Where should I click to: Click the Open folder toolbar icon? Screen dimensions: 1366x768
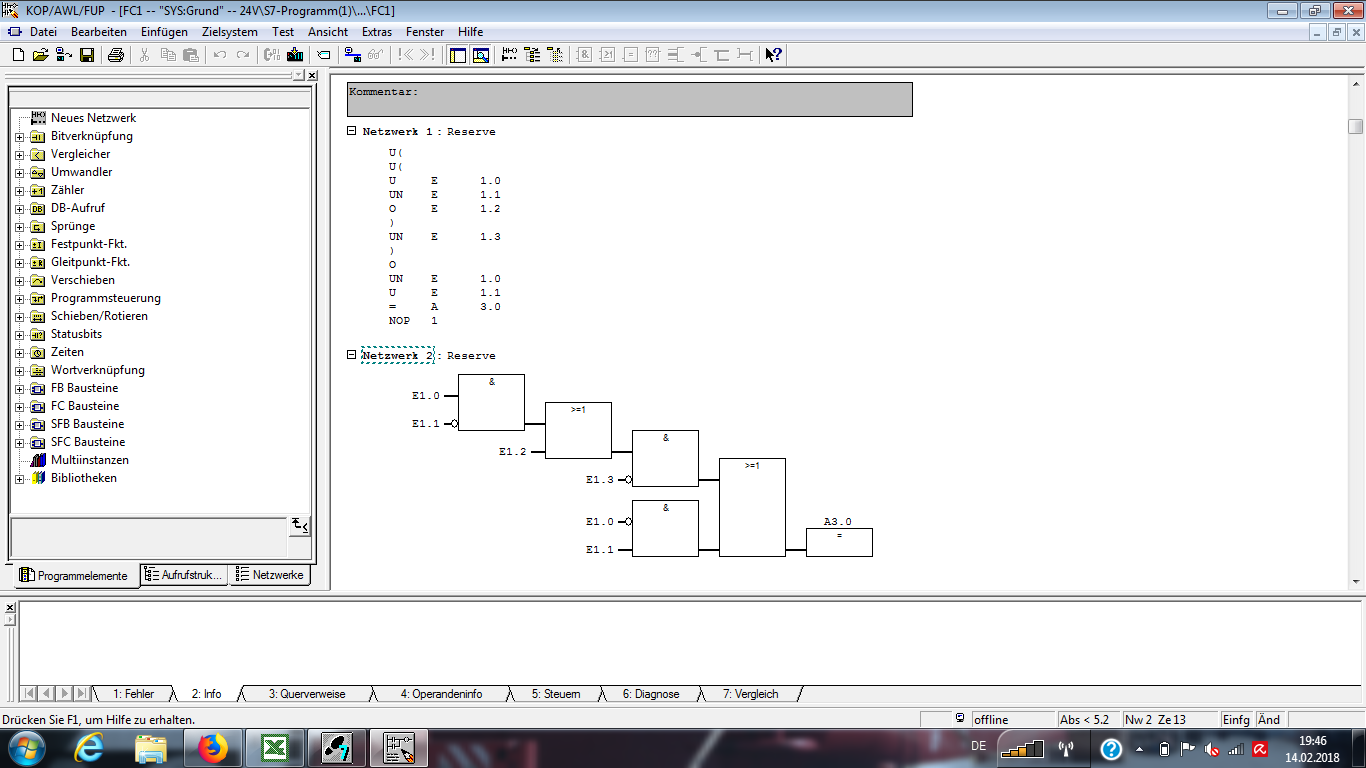40,55
